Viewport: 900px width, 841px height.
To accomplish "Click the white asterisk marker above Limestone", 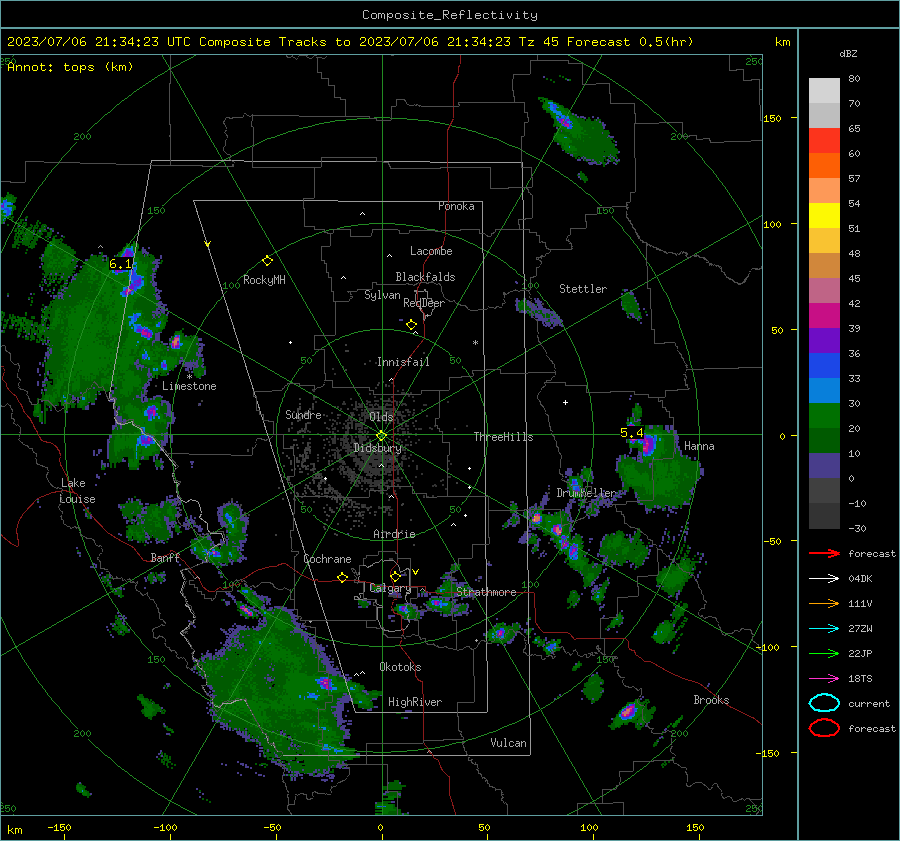I will (x=189, y=377).
